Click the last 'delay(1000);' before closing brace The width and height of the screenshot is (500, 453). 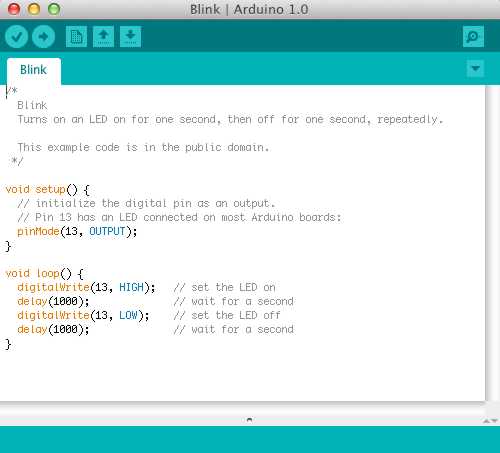53,329
